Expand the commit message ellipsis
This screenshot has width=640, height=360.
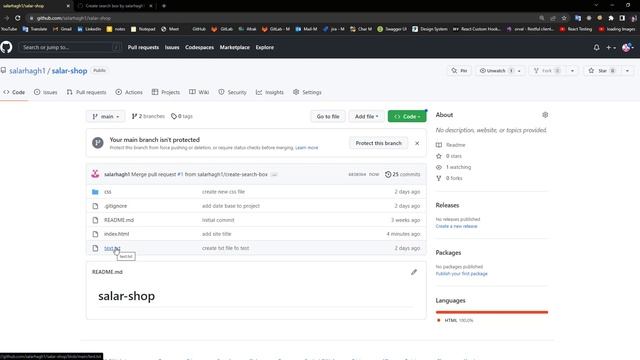(274, 175)
